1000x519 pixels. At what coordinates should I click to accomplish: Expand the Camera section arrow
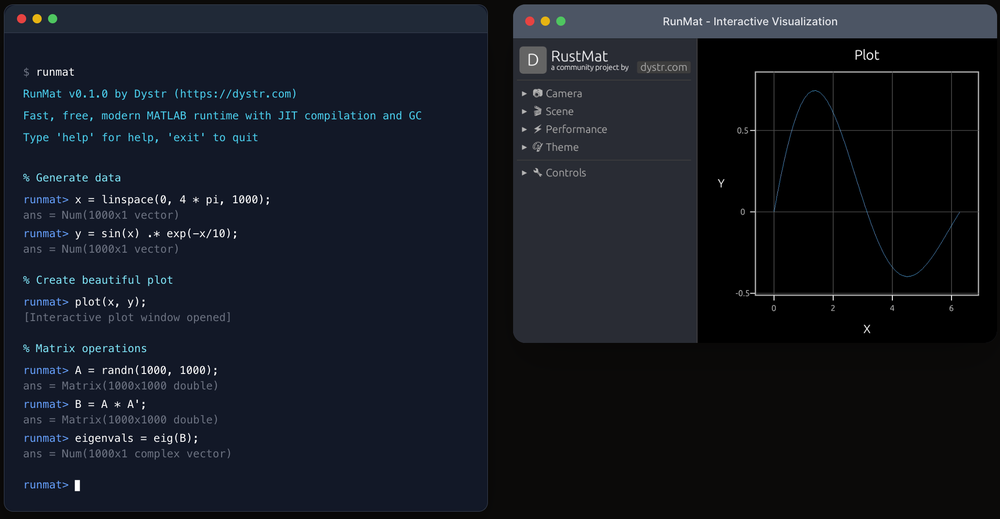pos(525,94)
